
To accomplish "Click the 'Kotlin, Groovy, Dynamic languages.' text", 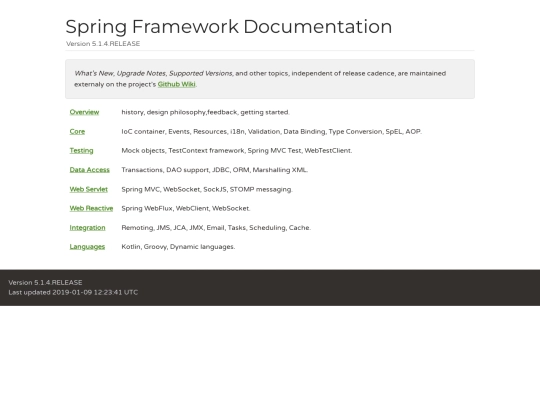I will click(x=178, y=247).
